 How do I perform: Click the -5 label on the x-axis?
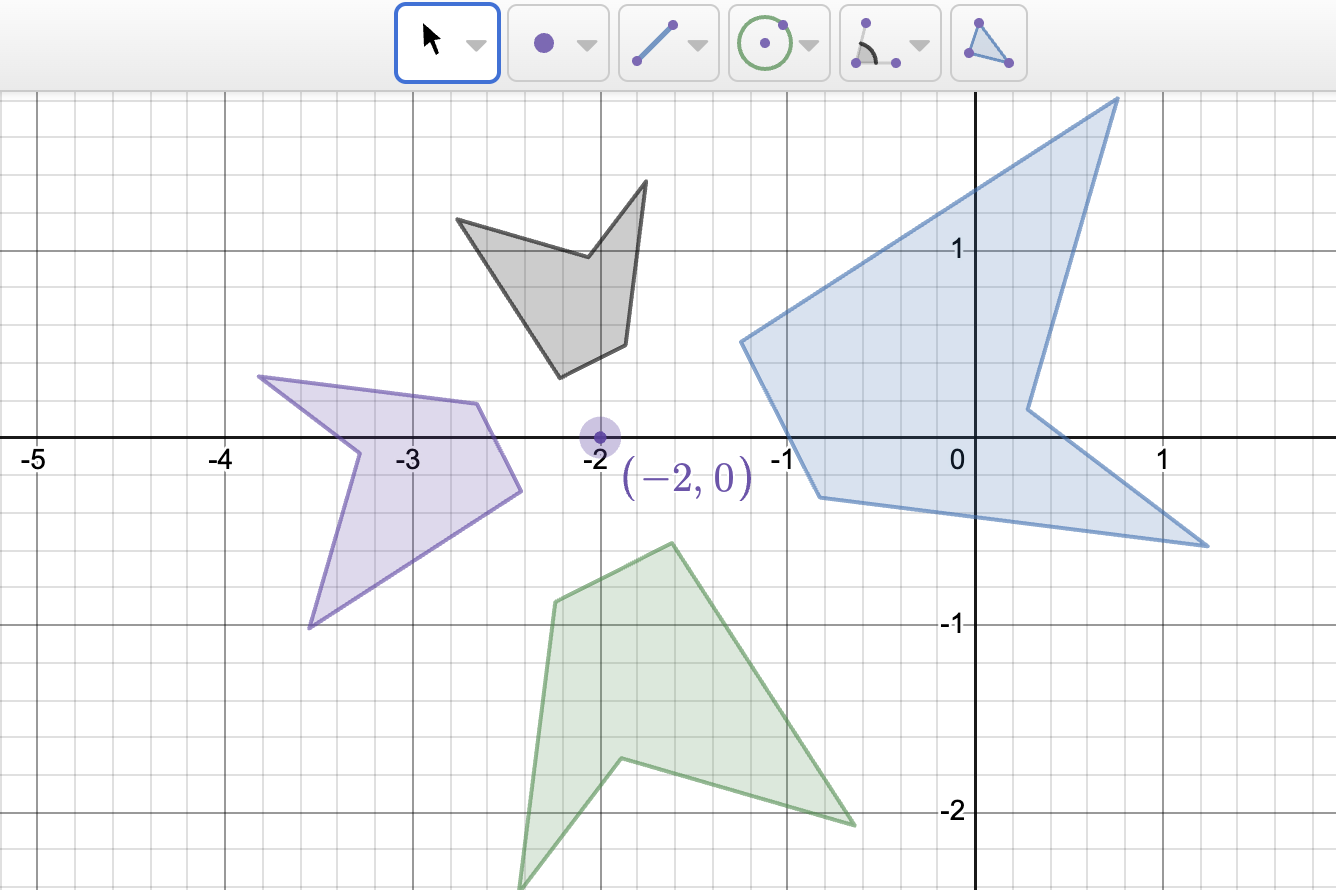click(x=34, y=460)
